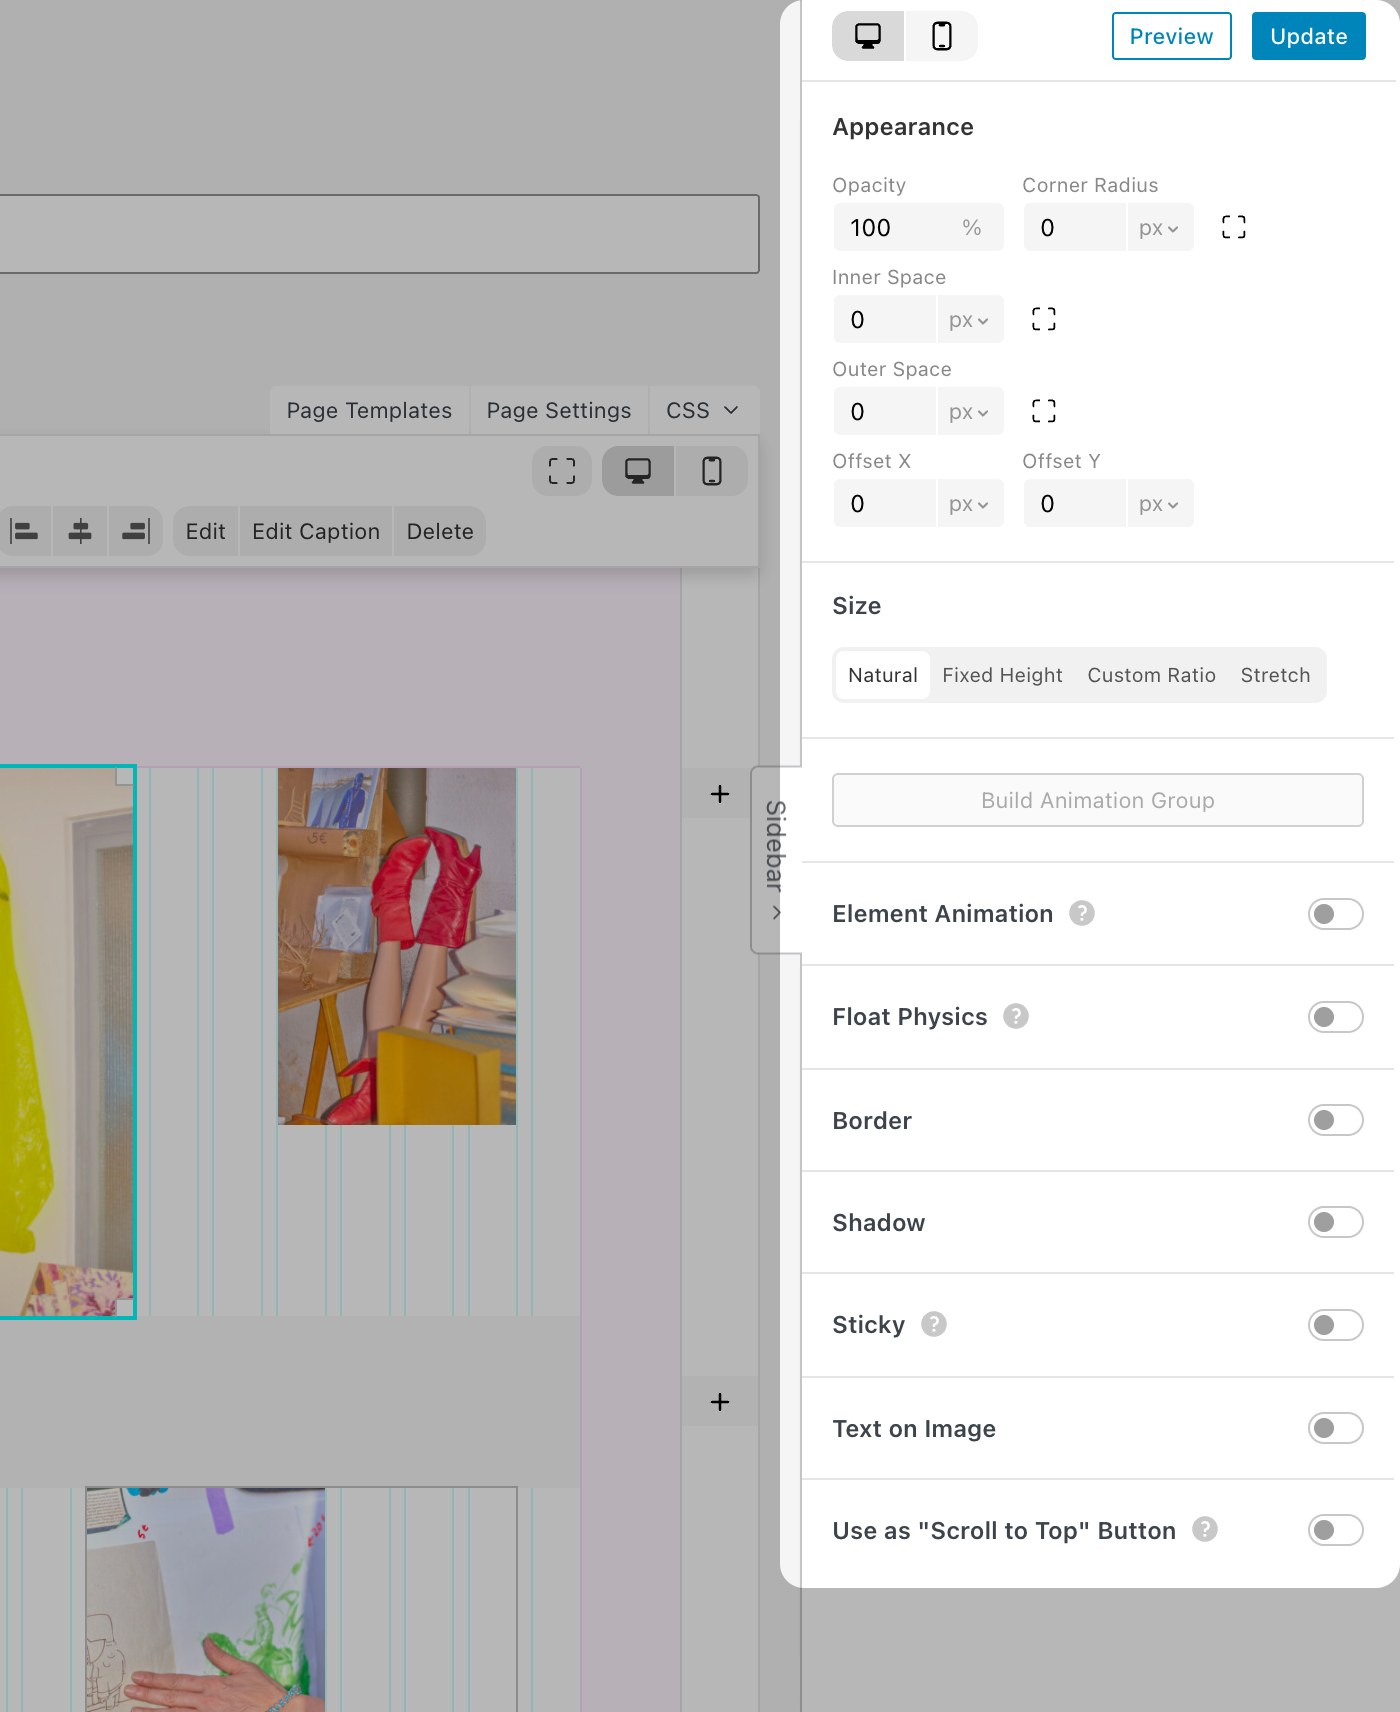The image size is (1400, 1712).
Task: Click the Preview button
Action: (1171, 36)
